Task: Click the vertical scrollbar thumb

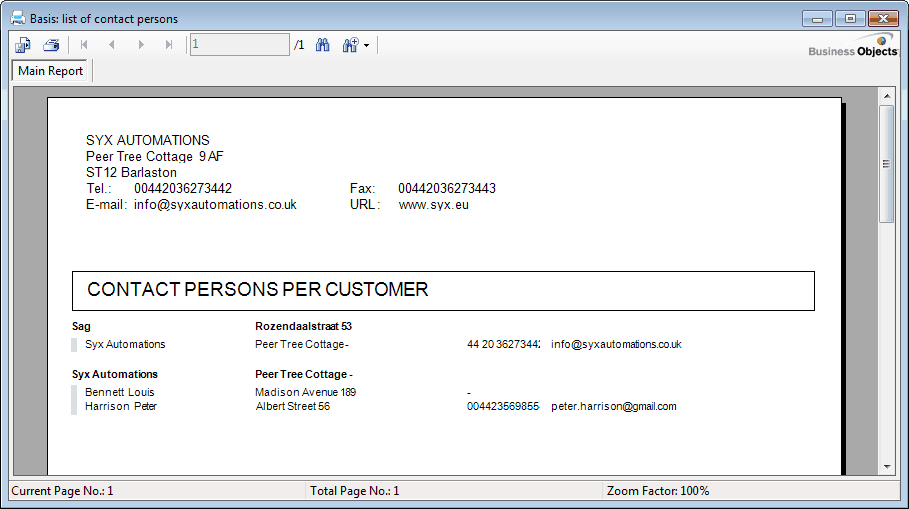Action: pos(886,163)
